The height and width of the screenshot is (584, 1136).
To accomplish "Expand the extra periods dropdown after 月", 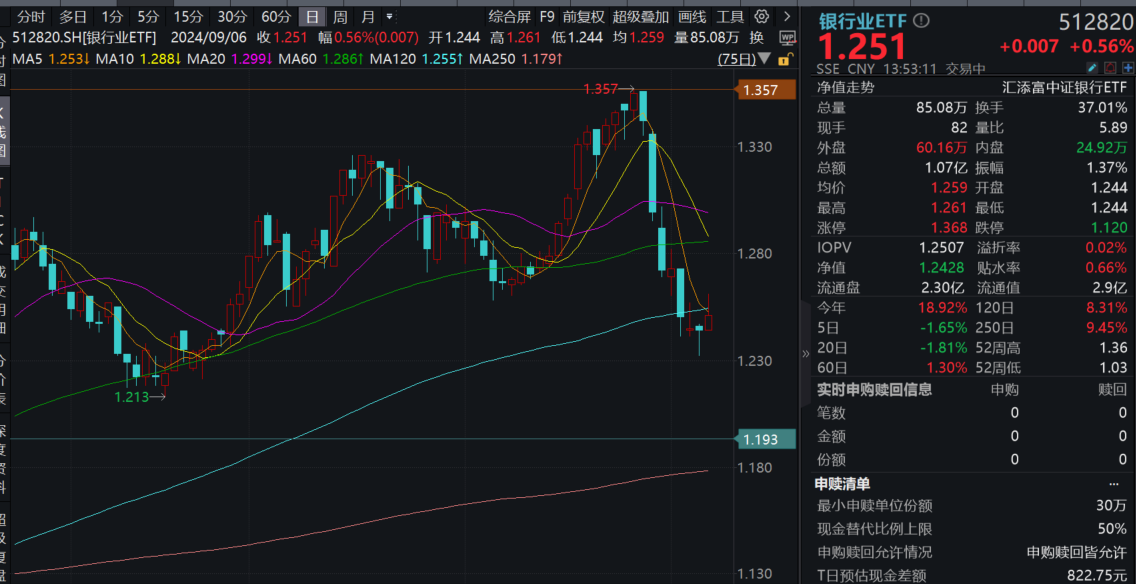I will point(390,16).
